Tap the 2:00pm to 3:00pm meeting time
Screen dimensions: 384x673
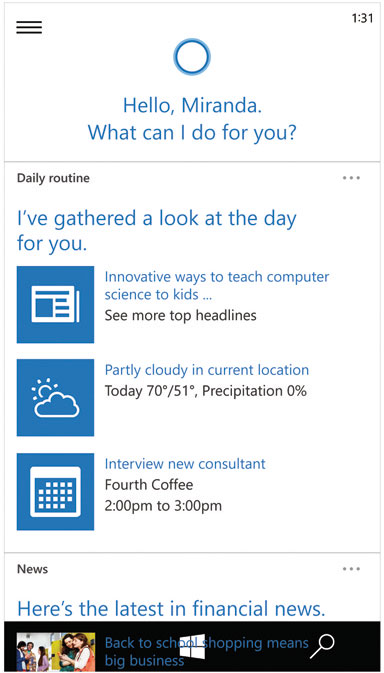(x=163, y=506)
